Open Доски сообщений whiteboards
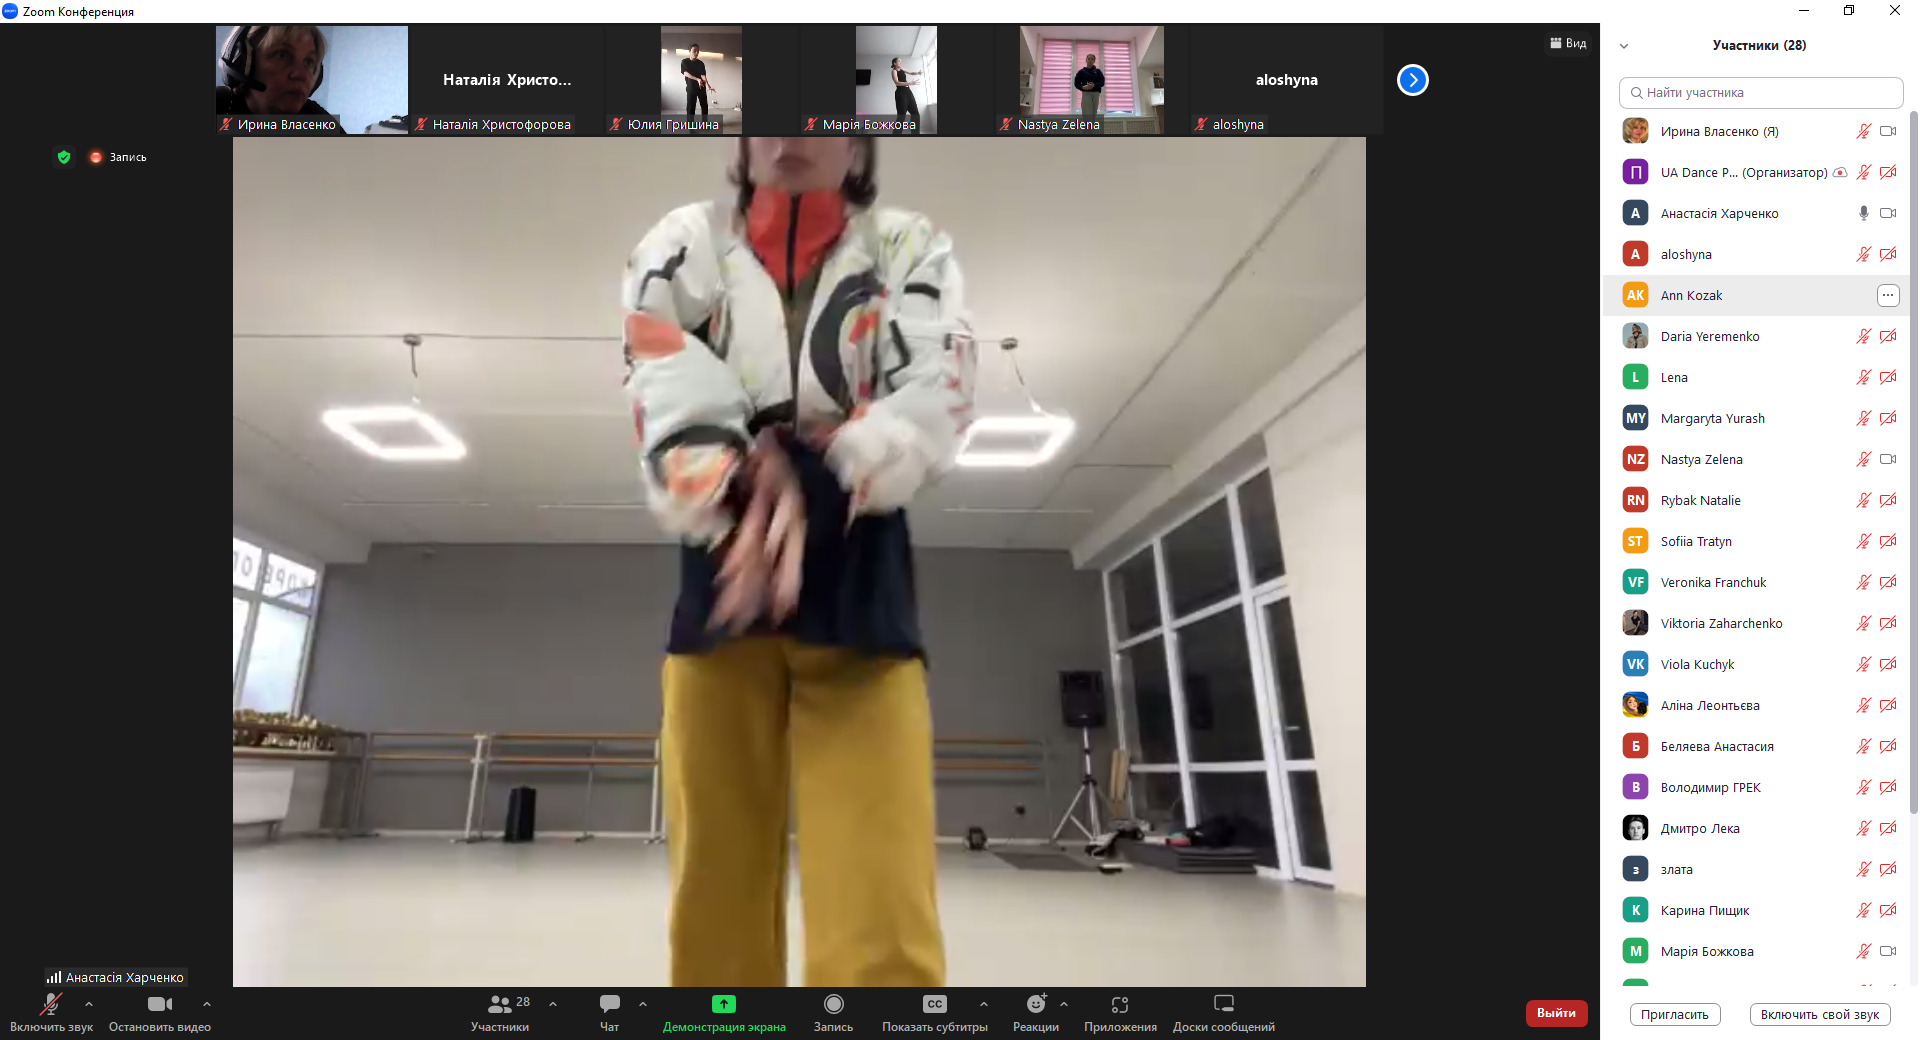This screenshot has width=1920, height=1040. (x=1224, y=1012)
